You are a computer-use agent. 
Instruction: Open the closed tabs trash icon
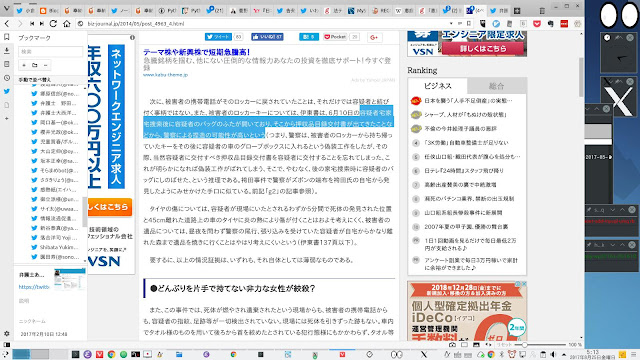point(542,11)
